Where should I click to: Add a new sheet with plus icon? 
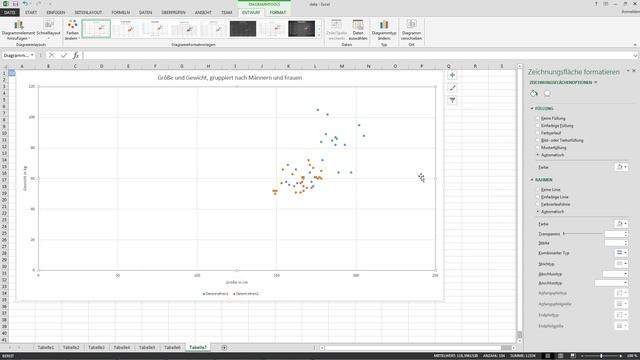224,347
